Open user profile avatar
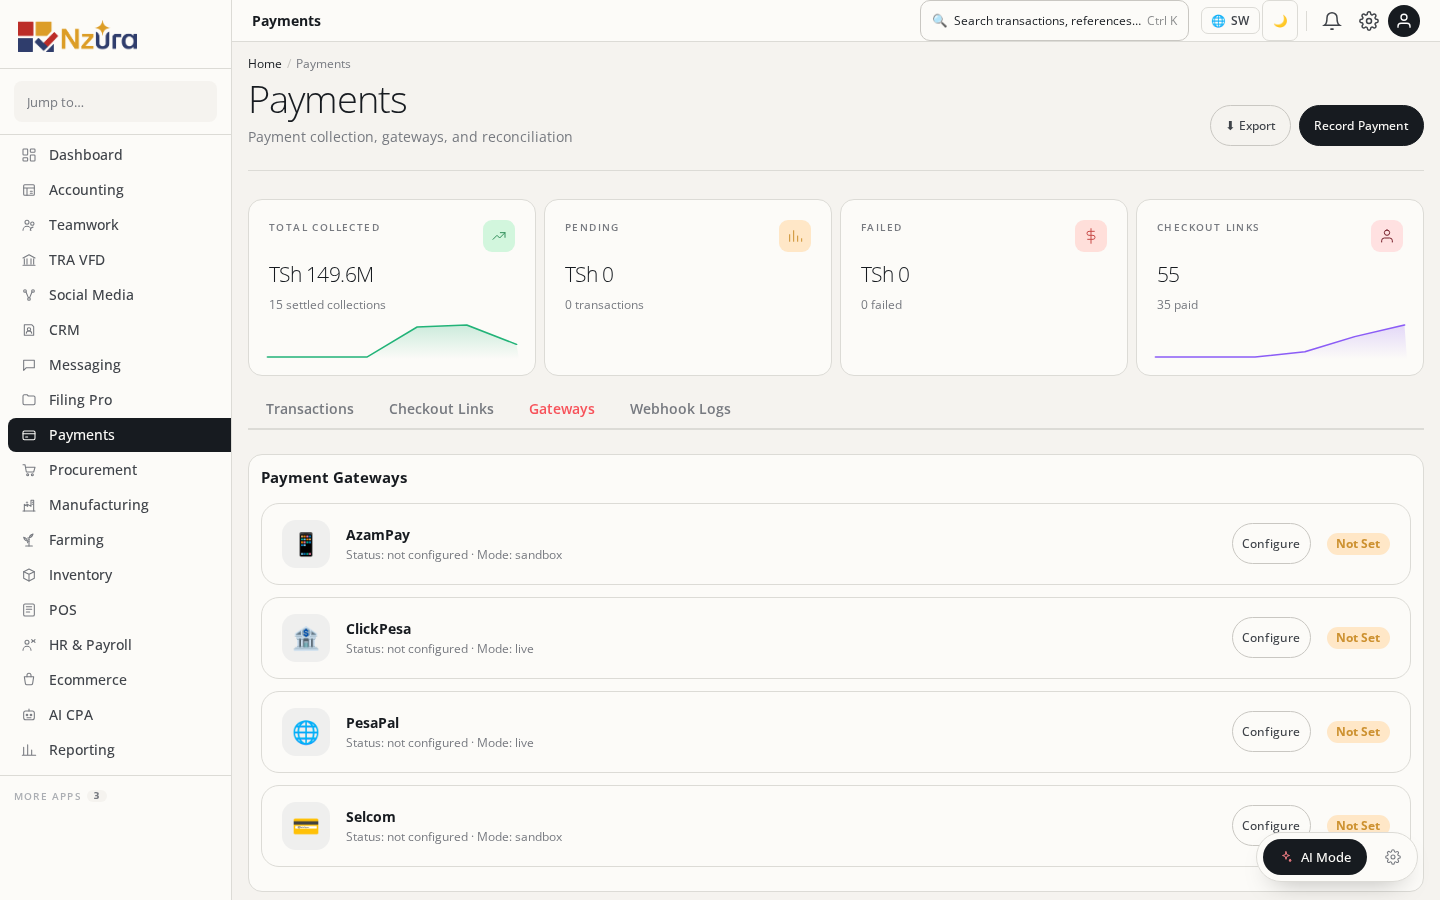 (1404, 21)
